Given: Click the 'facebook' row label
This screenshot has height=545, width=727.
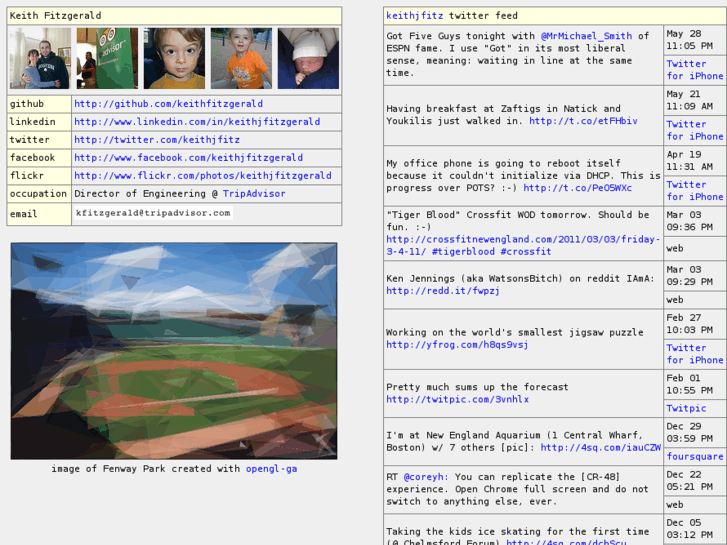Looking at the screenshot, I should pyautogui.click(x=32, y=158).
